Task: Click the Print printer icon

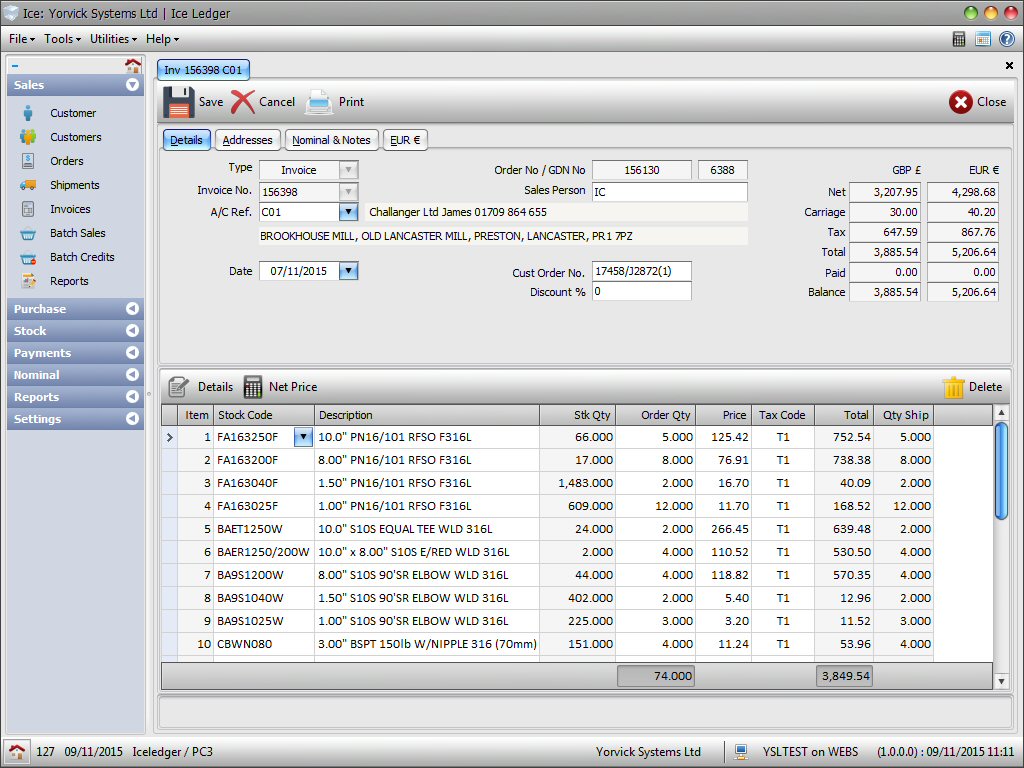Action: (x=319, y=102)
